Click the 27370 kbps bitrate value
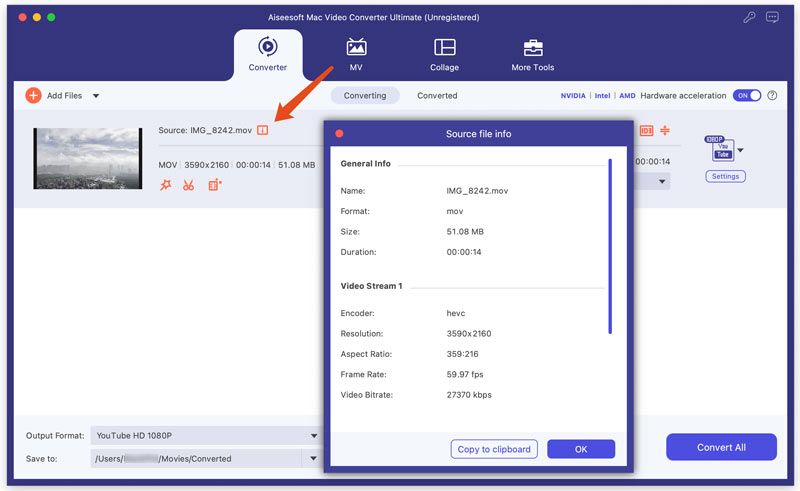The width and height of the screenshot is (800, 491). pyautogui.click(x=469, y=395)
